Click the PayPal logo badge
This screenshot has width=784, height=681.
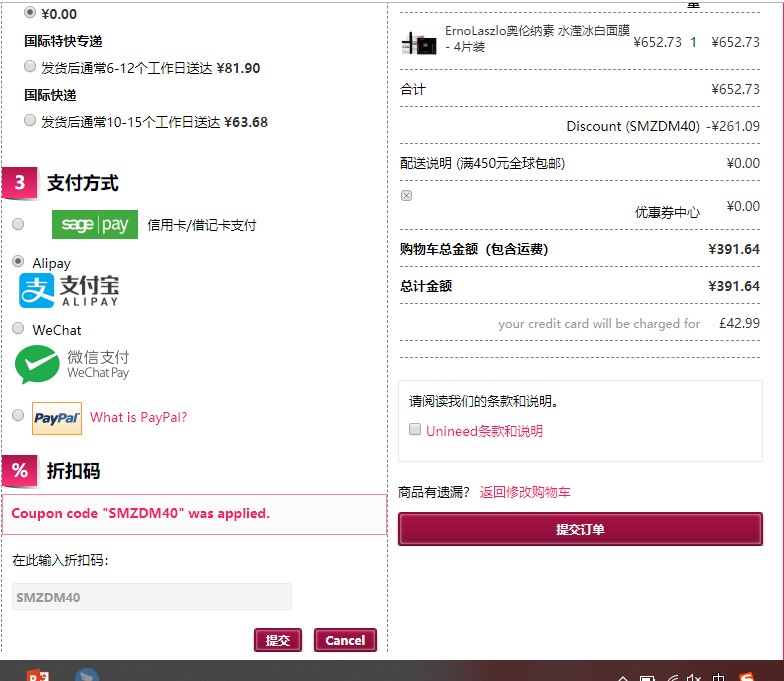[x=57, y=418]
